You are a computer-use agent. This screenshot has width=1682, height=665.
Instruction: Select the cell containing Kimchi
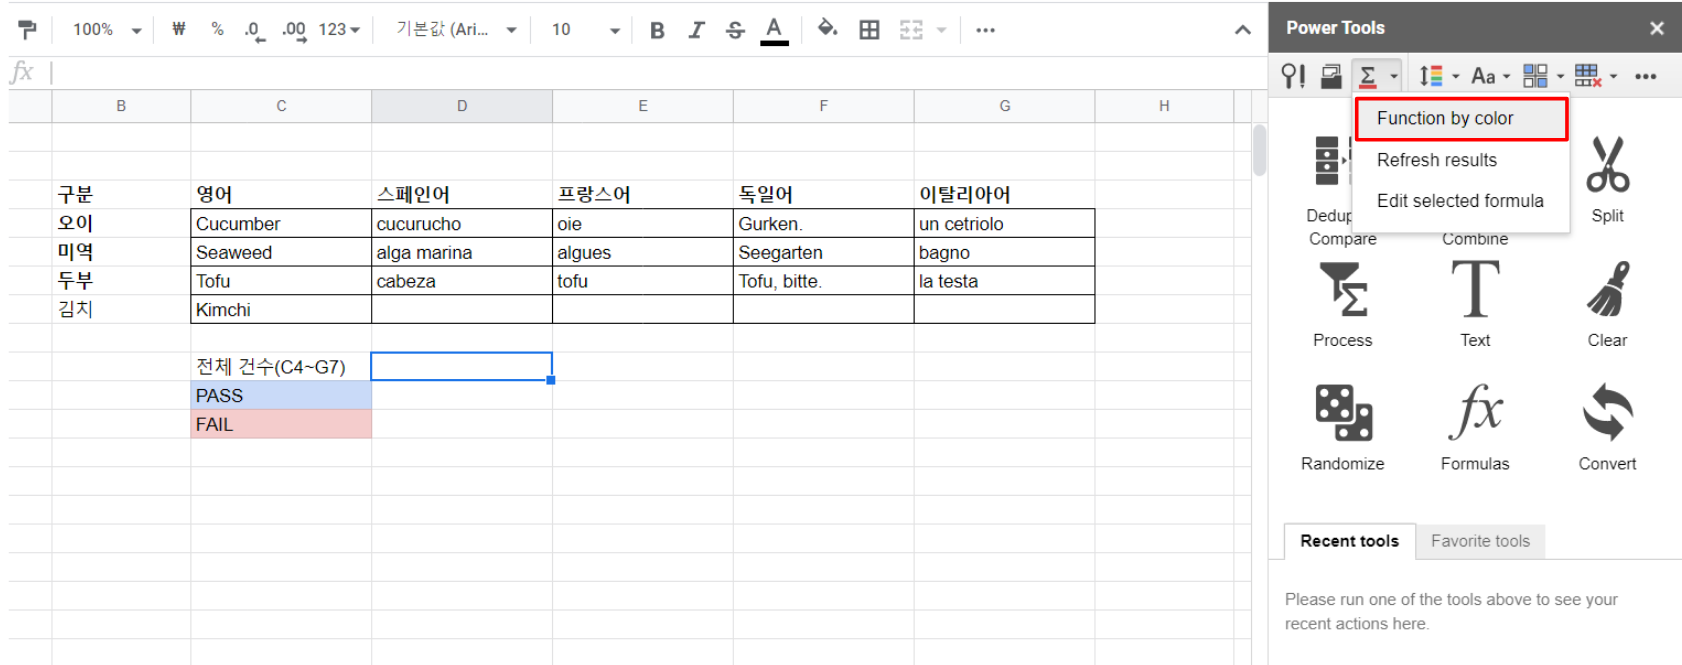tap(281, 310)
